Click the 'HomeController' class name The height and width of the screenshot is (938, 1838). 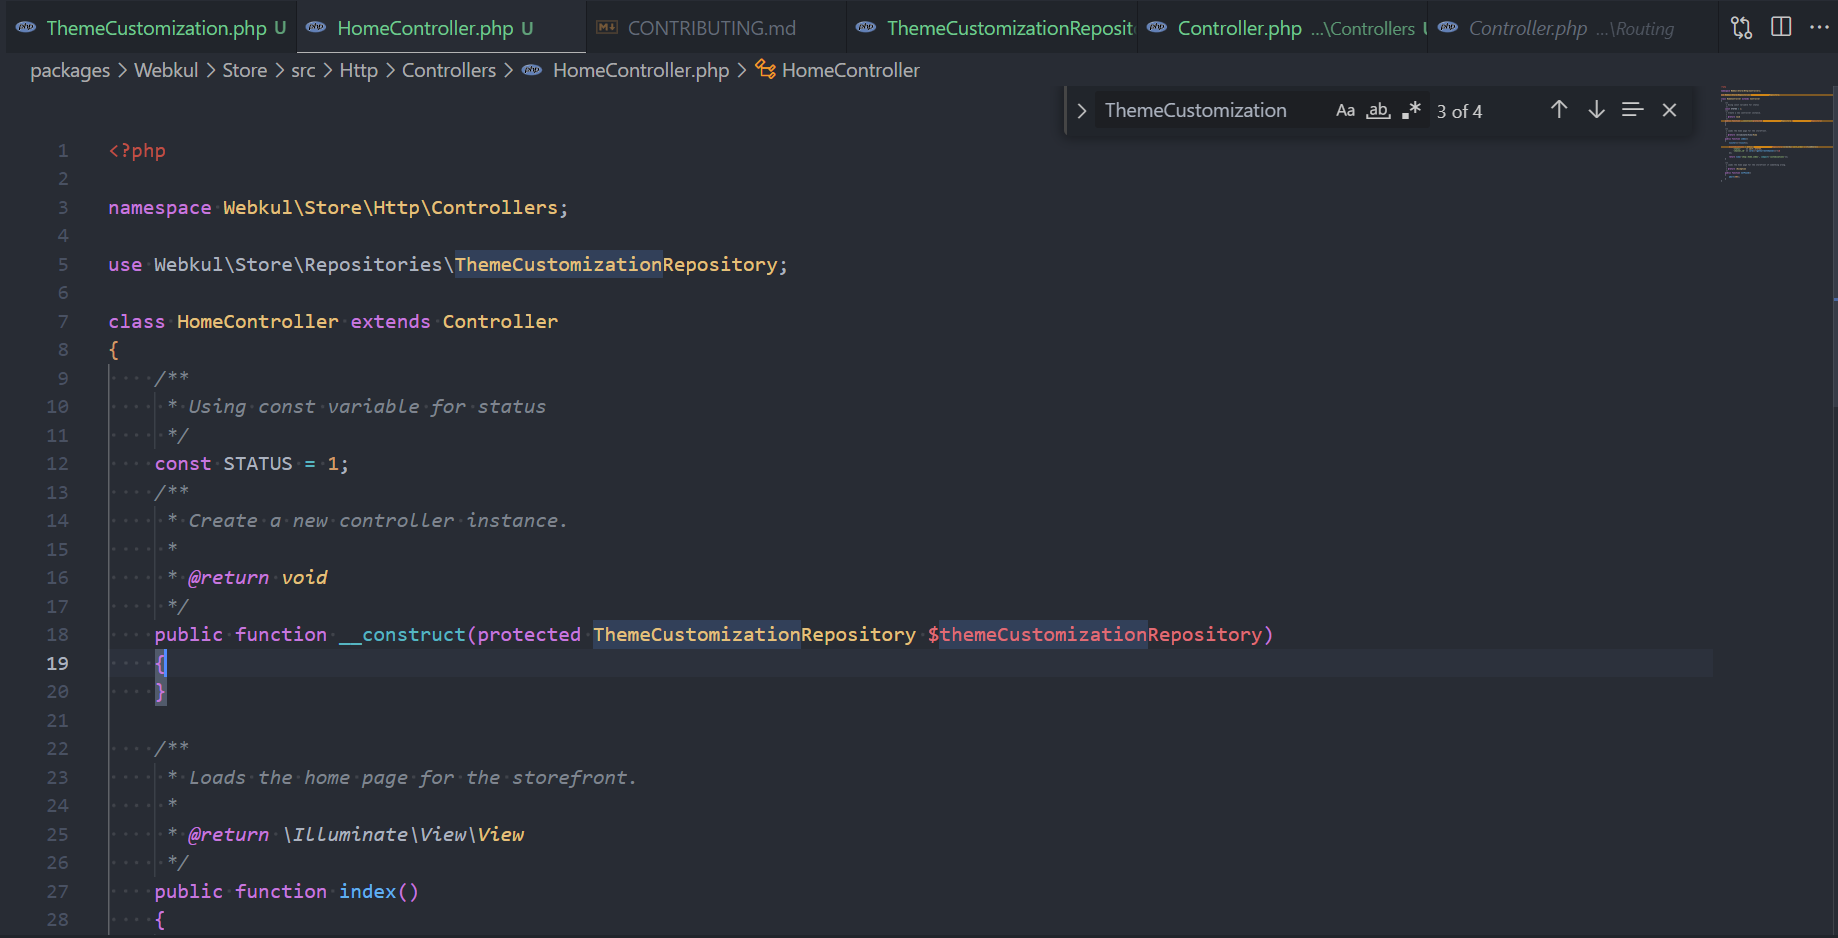(x=258, y=322)
